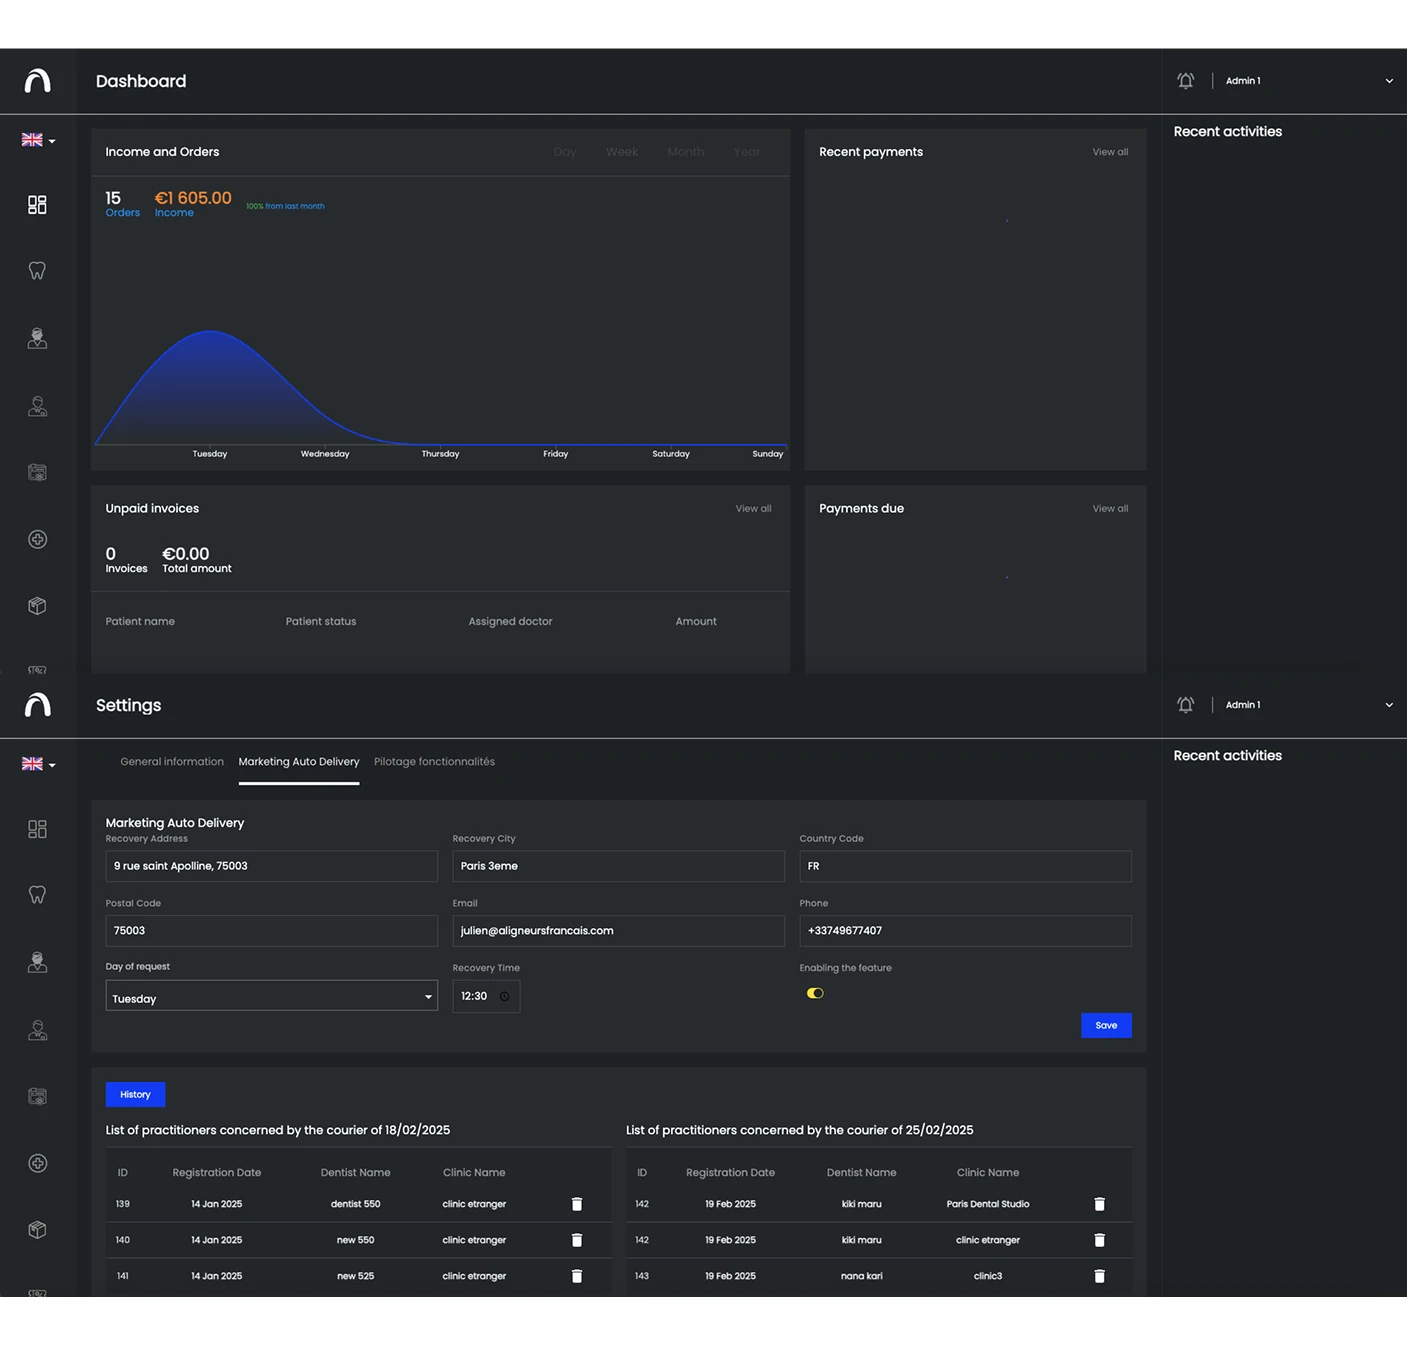Click View all in Recent payments
The image size is (1407, 1347).
(1110, 152)
